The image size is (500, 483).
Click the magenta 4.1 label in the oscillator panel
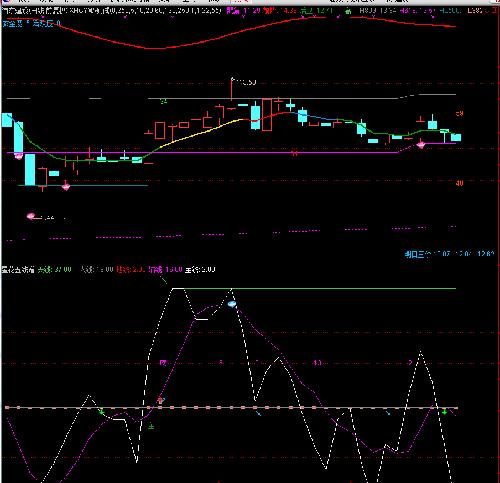click(317, 363)
